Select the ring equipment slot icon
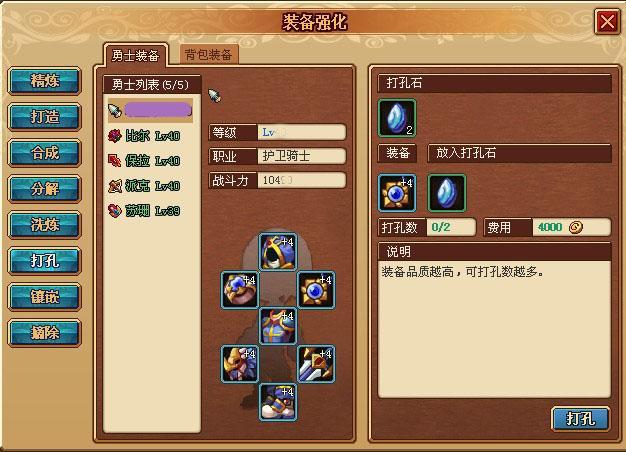This screenshot has height=452, width=626. coord(240,289)
